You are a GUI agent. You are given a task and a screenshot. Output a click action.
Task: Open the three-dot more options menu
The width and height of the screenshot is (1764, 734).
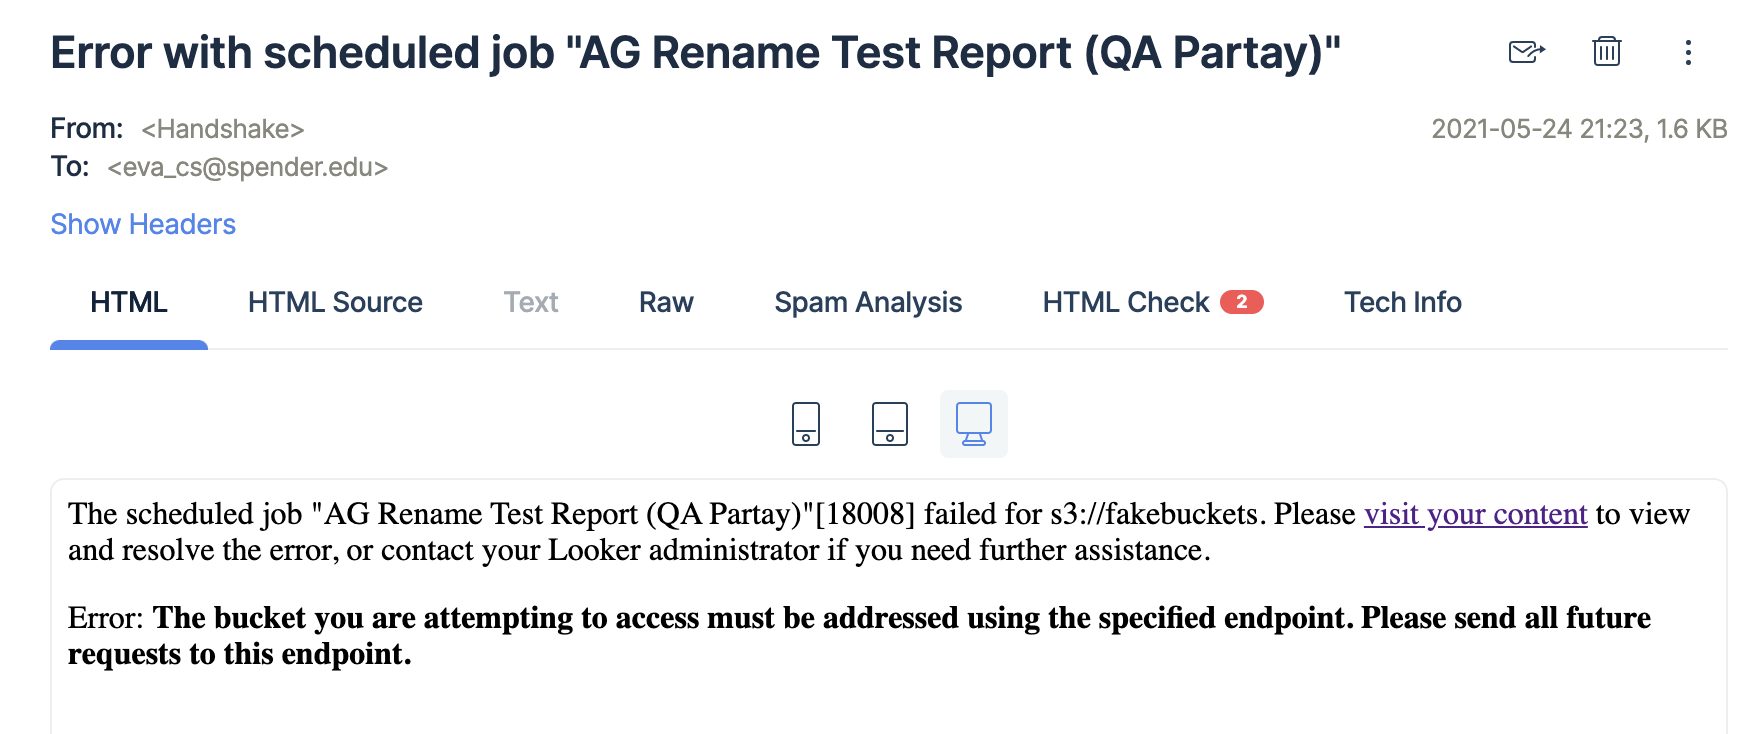(x=1688, y=52)
